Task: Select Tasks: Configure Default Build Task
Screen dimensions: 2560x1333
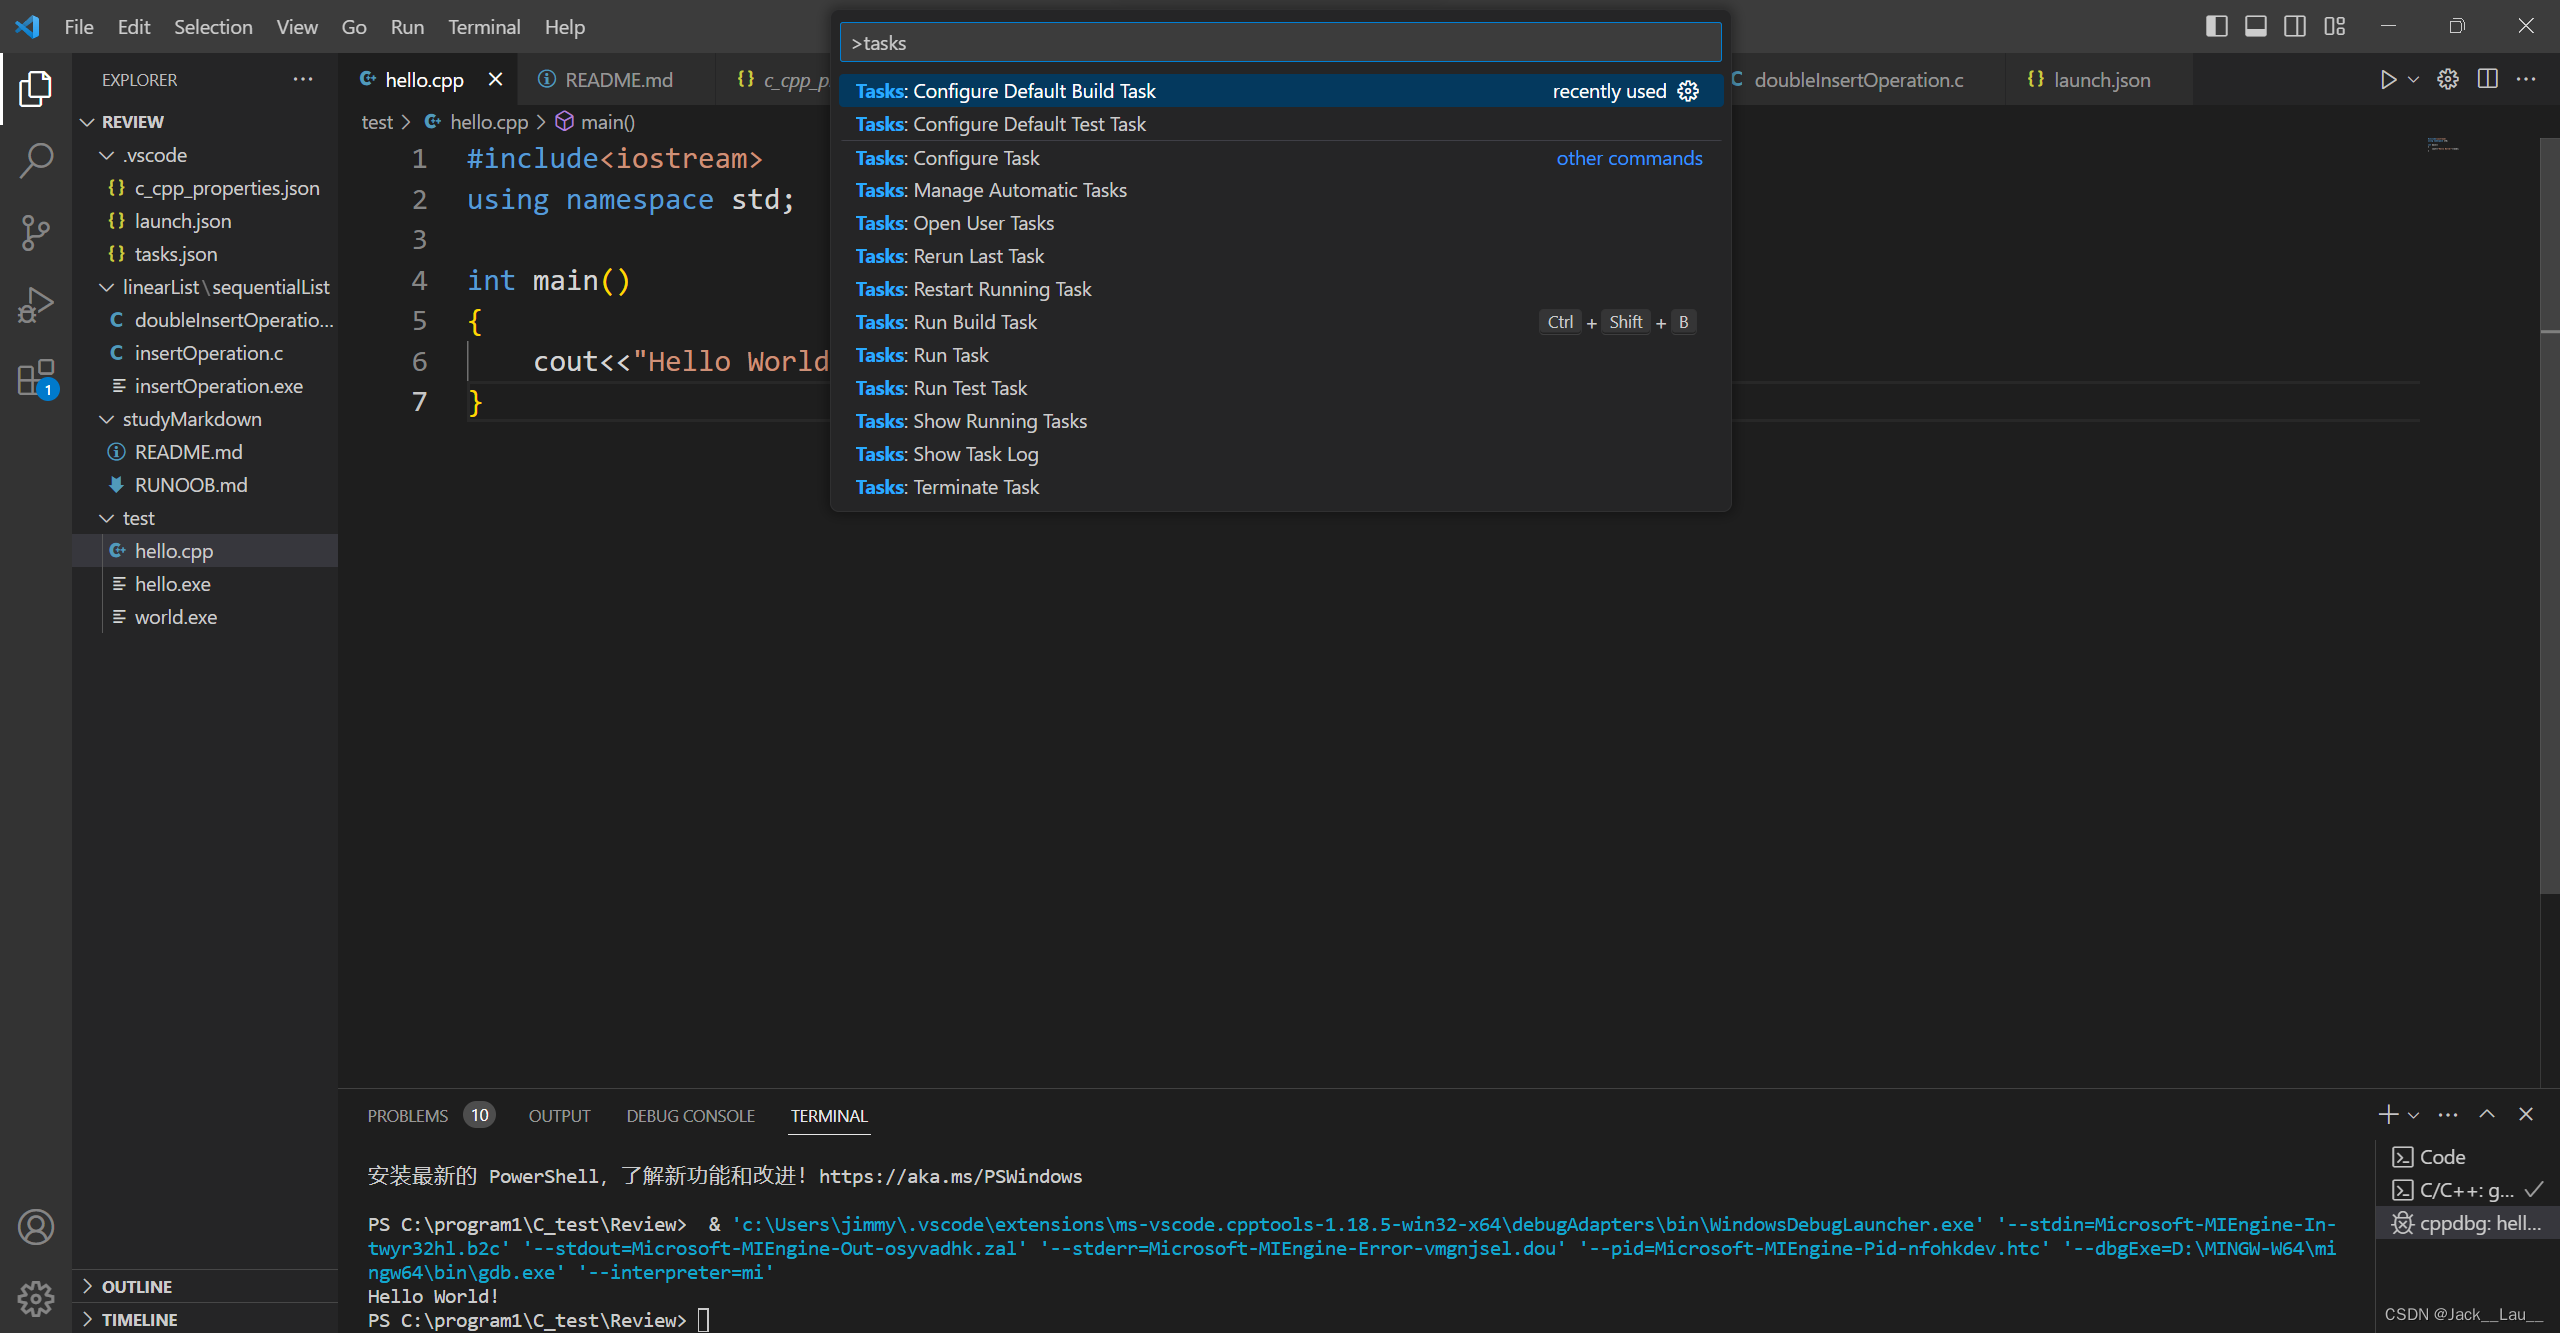Action: (1280, 91)
